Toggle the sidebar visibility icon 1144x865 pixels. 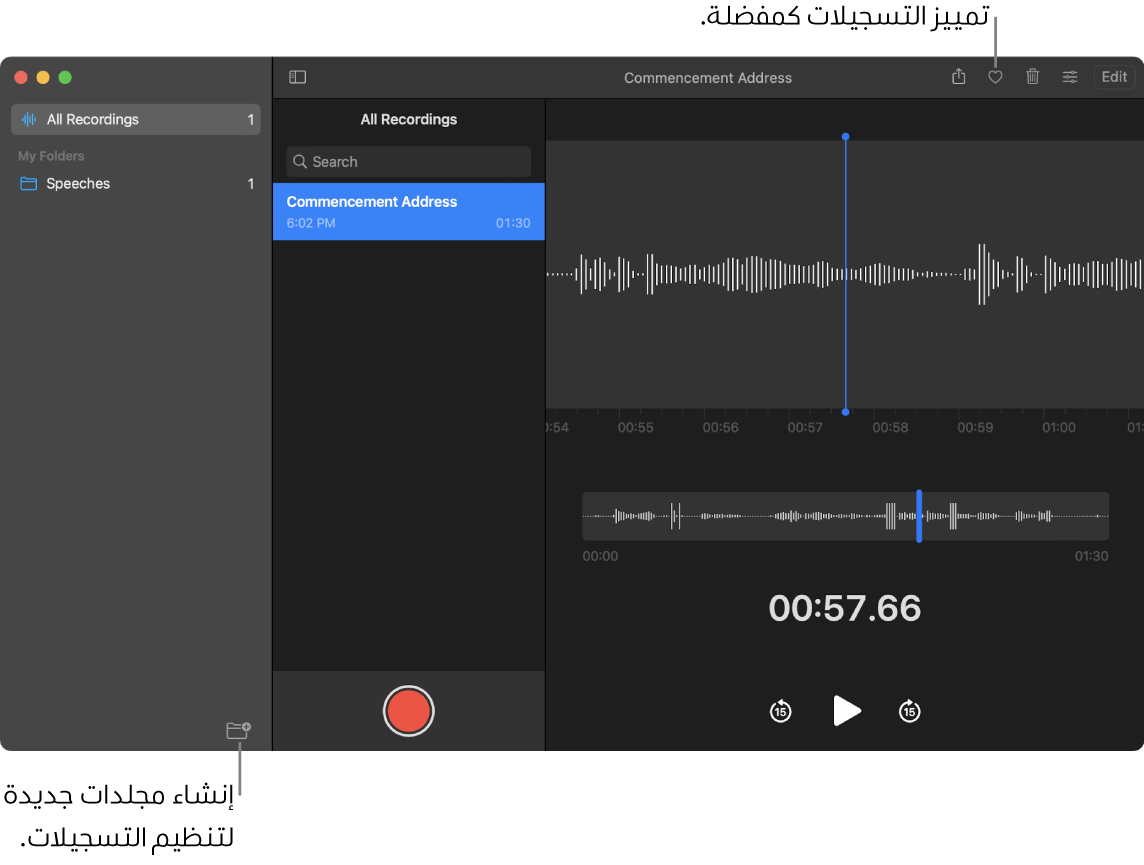297,77
